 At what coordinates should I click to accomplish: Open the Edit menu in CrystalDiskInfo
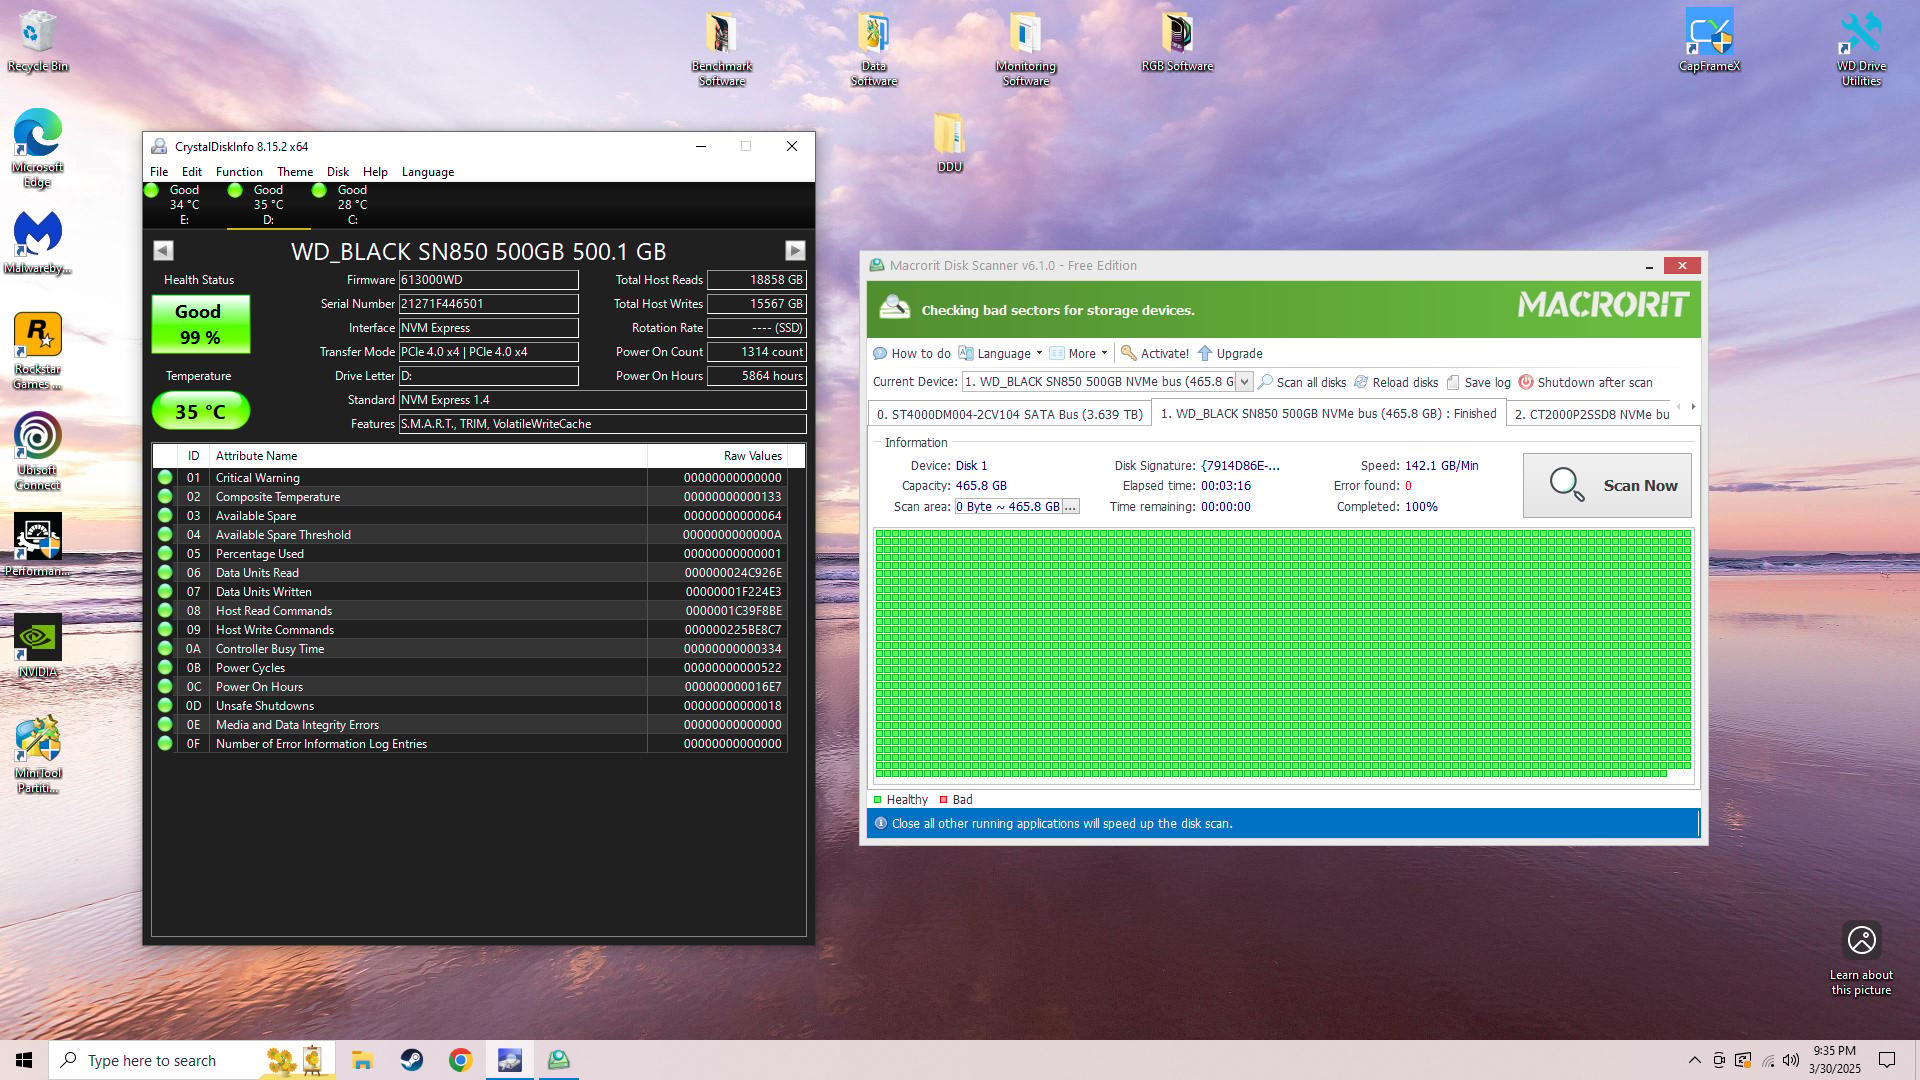click(192, 172)
